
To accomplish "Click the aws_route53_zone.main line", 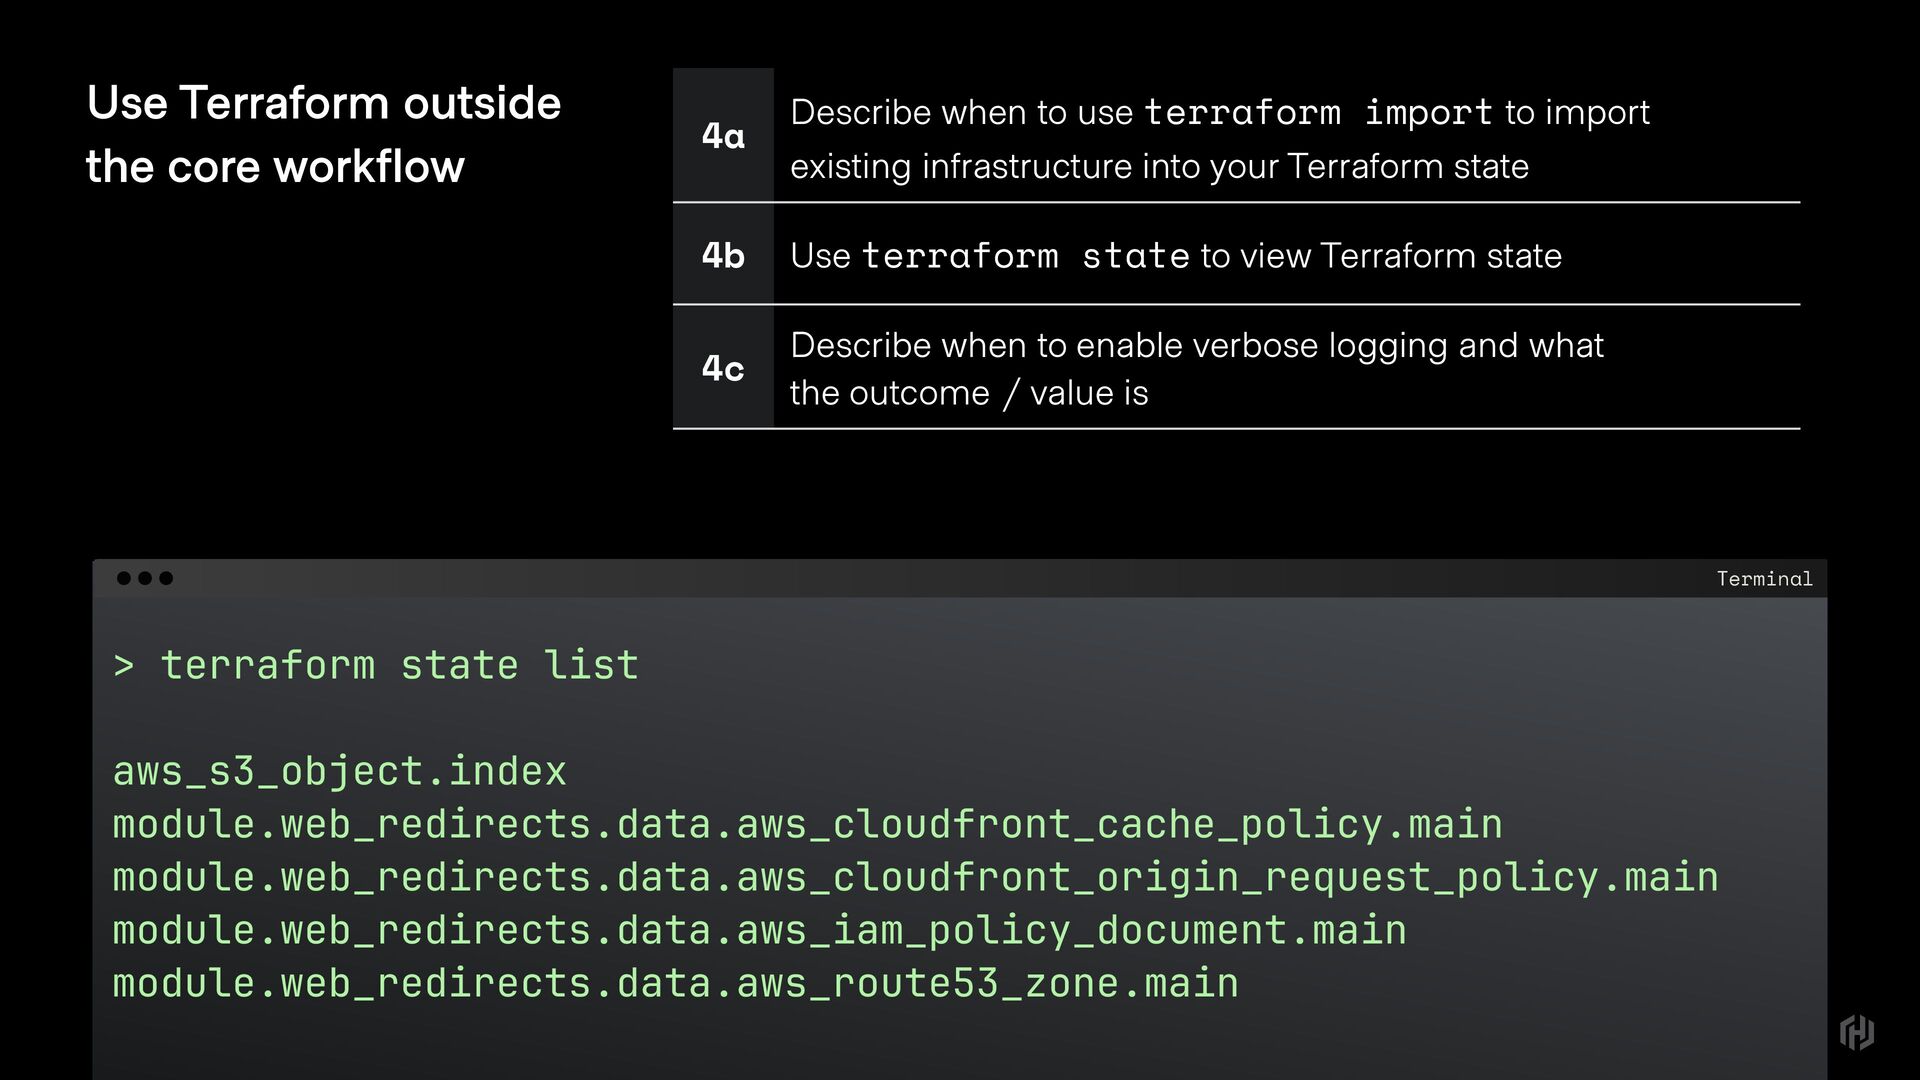I will [676, 983].
